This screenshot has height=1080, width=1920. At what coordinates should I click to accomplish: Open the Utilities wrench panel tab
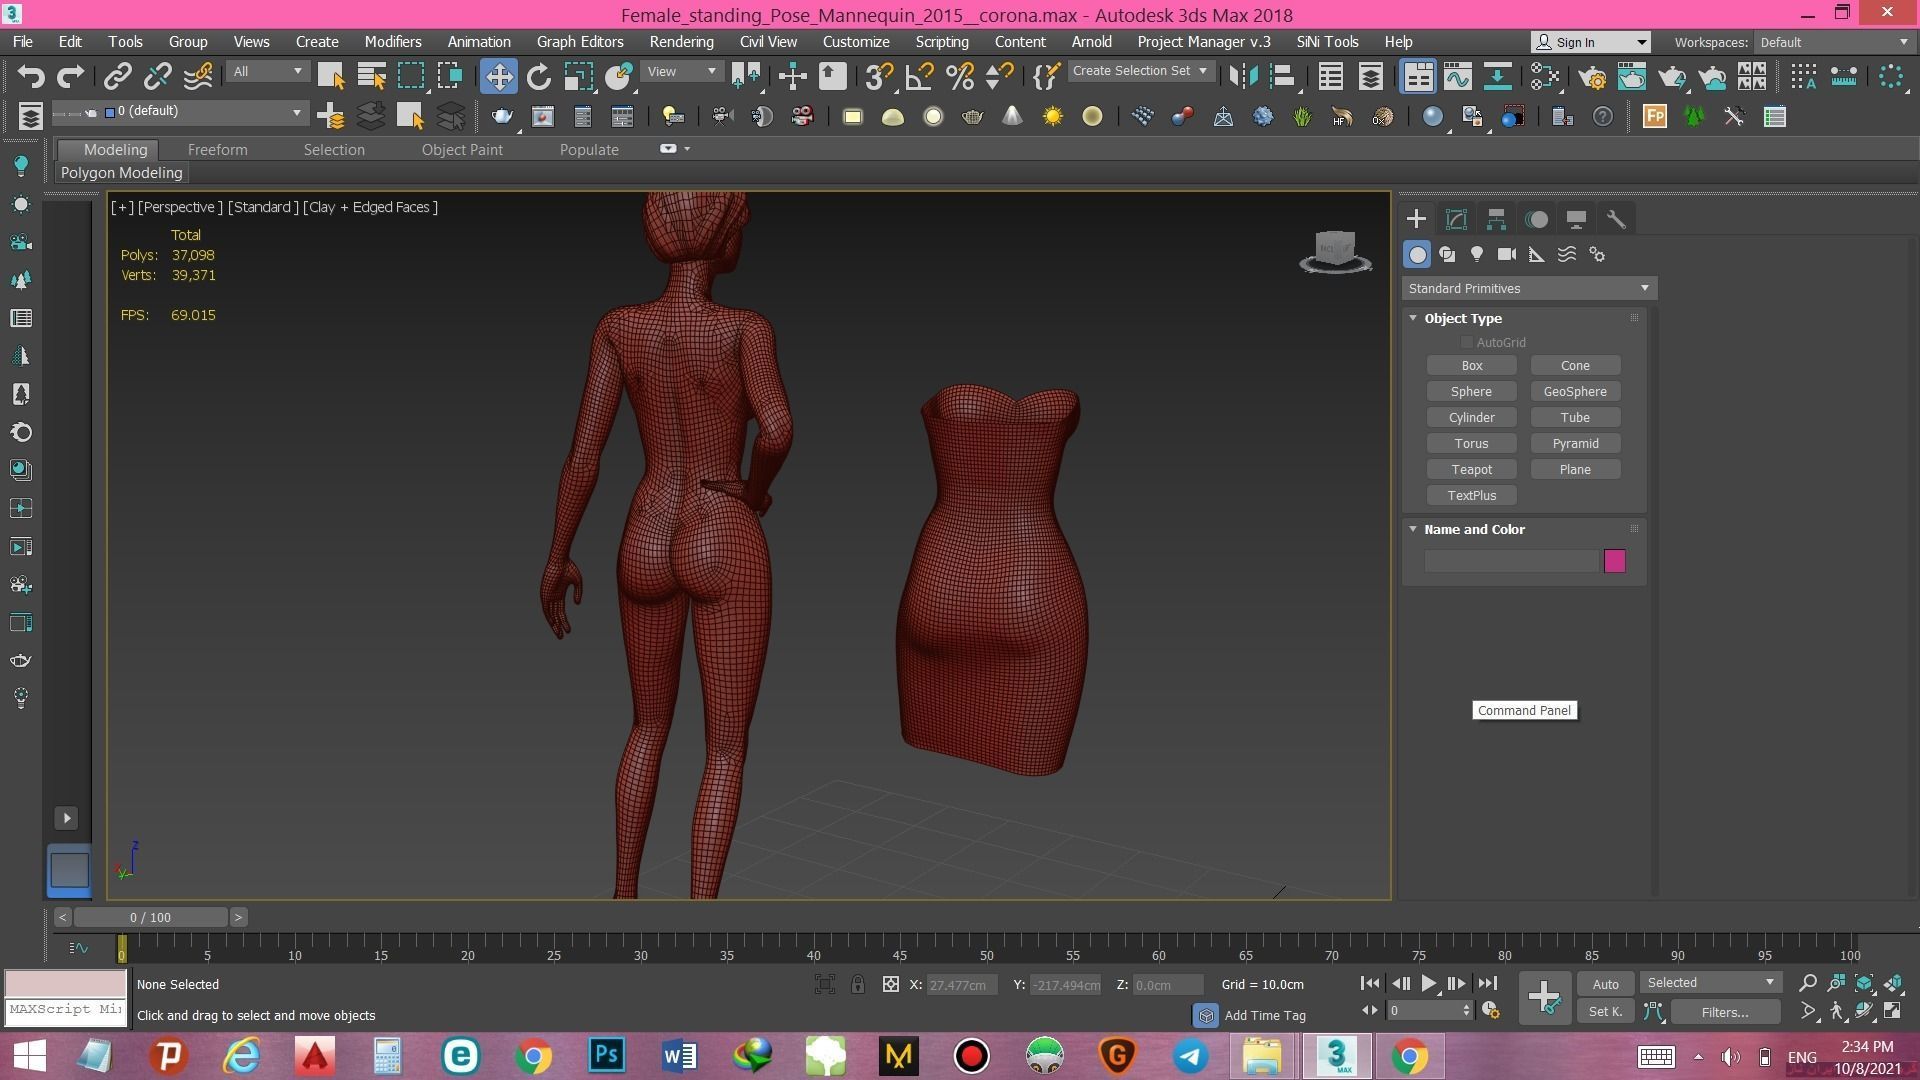pos(1616,219)
